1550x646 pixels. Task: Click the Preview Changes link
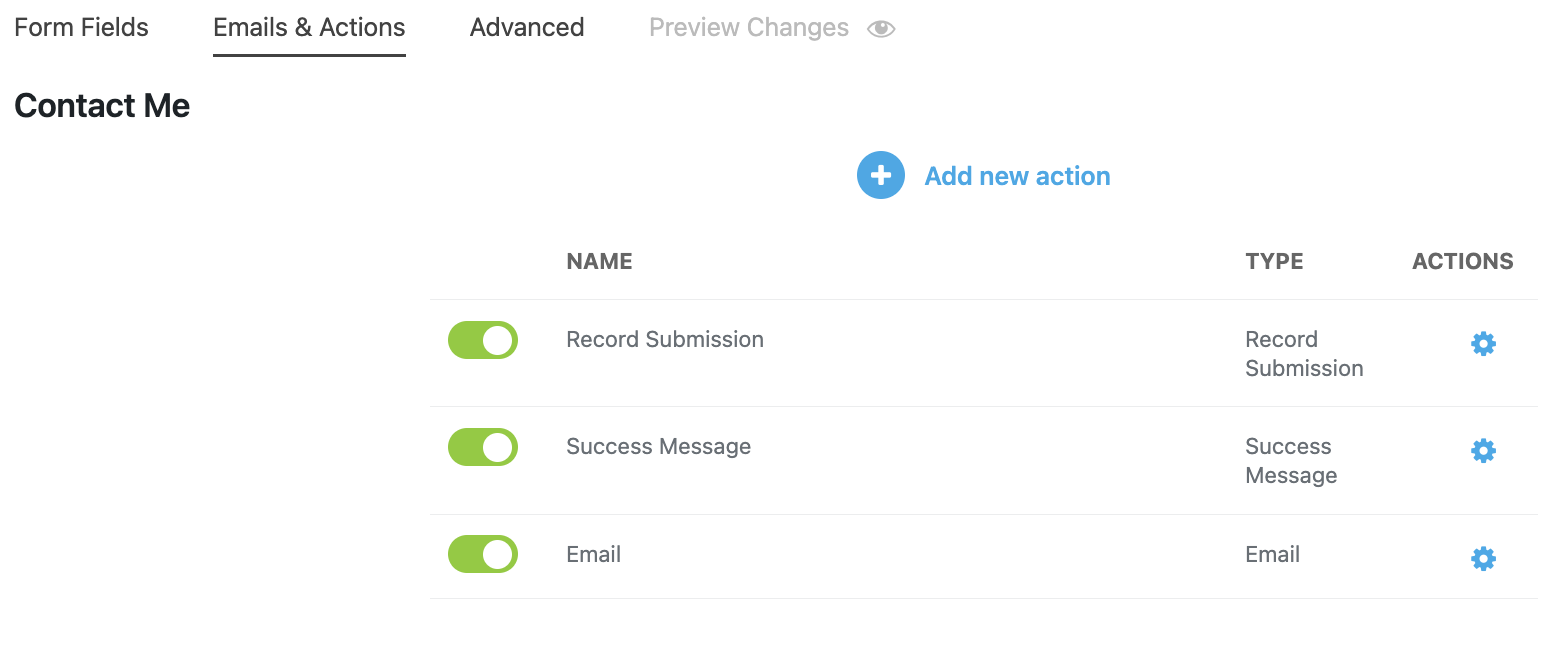749,28
